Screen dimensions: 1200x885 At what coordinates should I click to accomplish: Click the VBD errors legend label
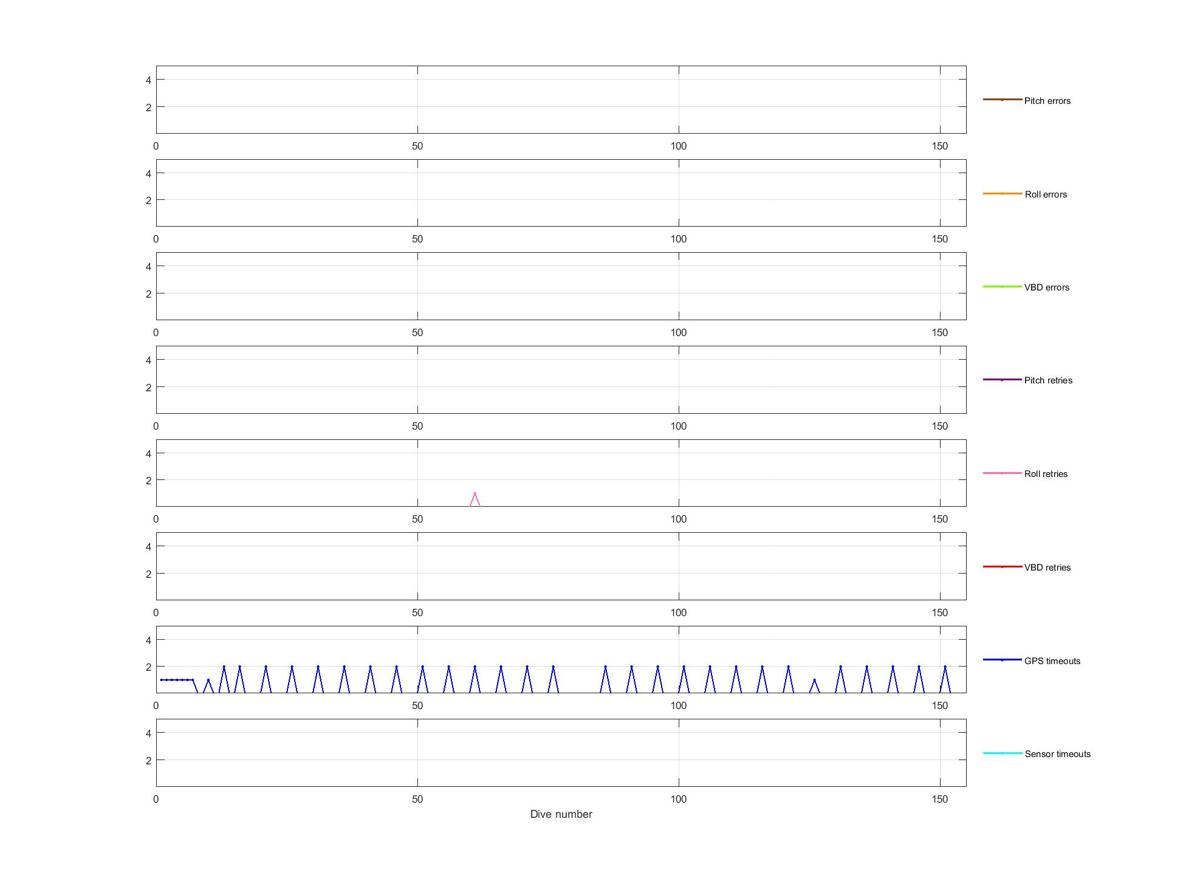(x=1046, y=287)
